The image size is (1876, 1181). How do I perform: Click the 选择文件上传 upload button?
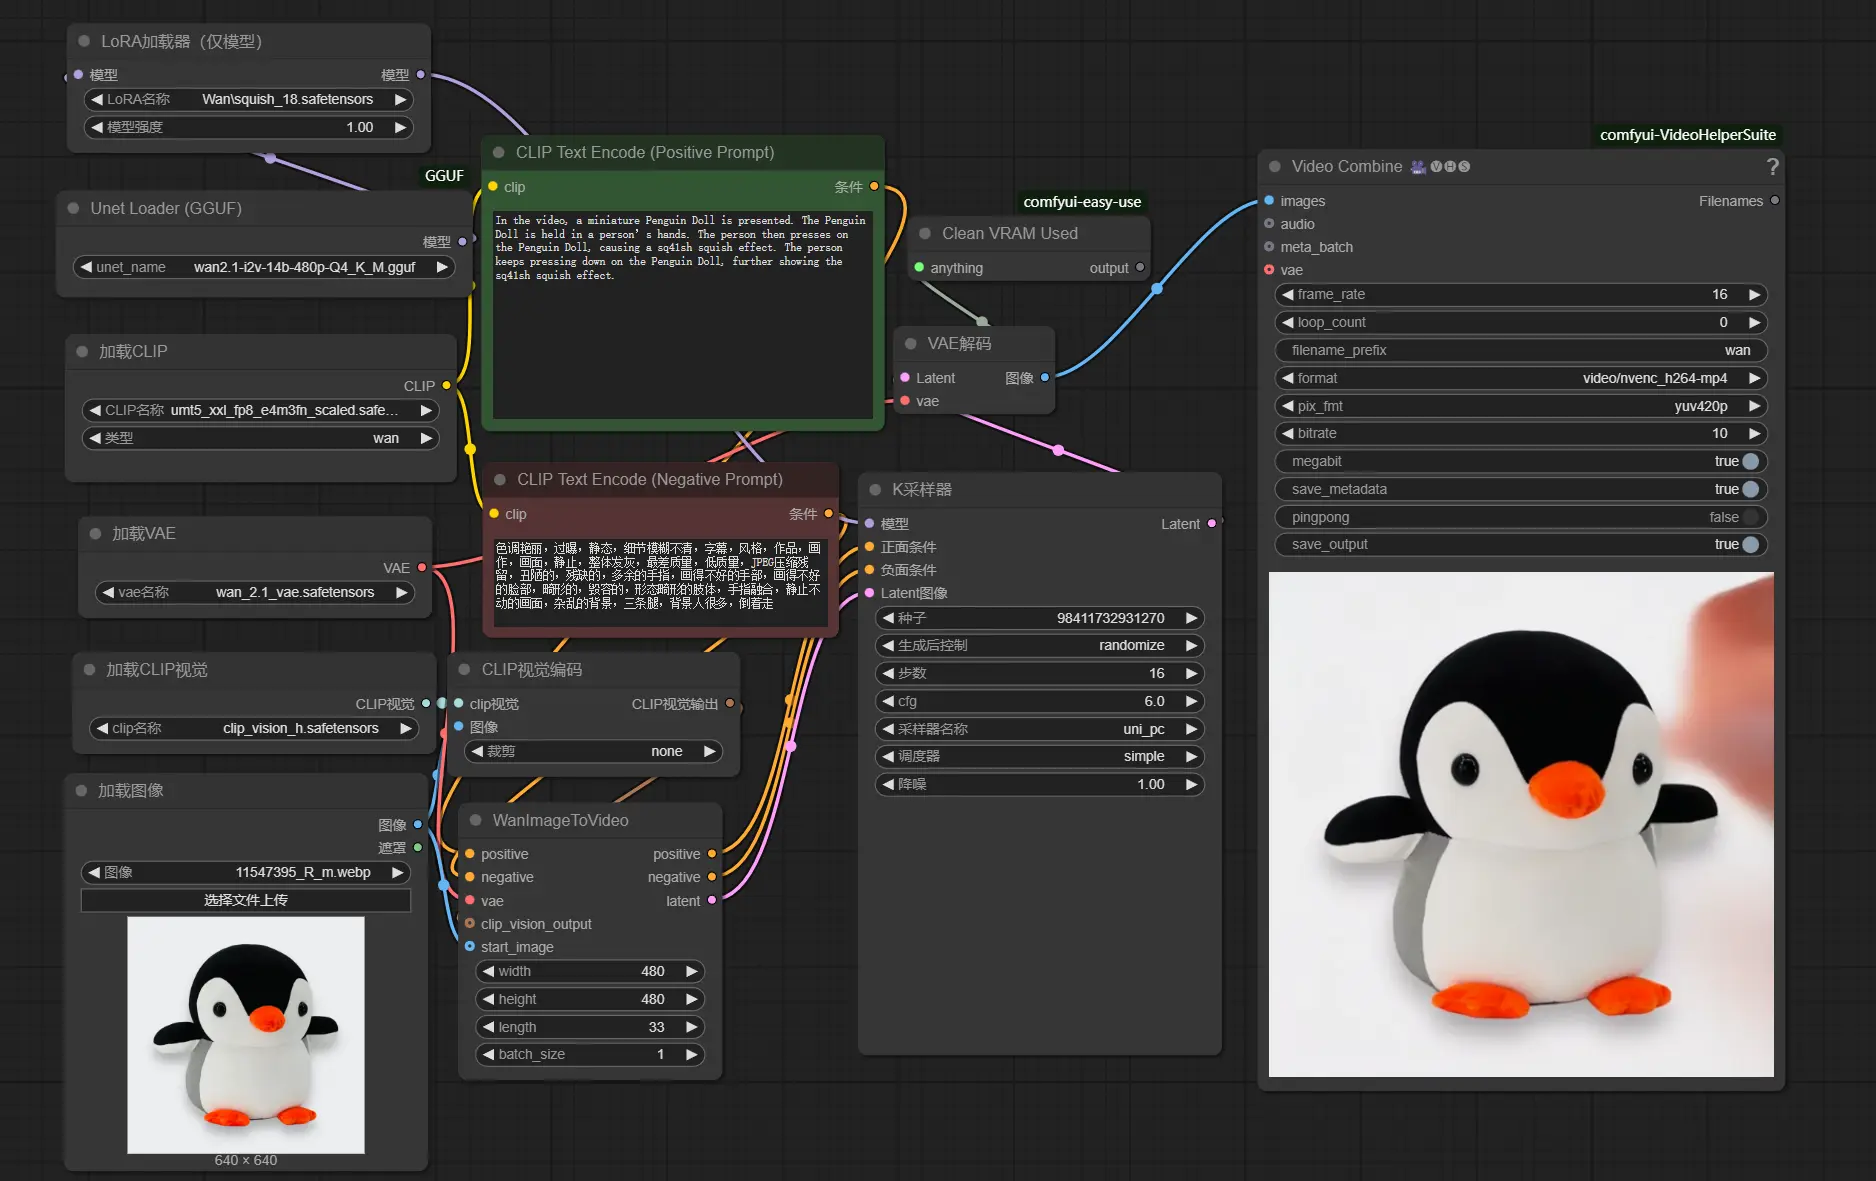coord(246,900)
